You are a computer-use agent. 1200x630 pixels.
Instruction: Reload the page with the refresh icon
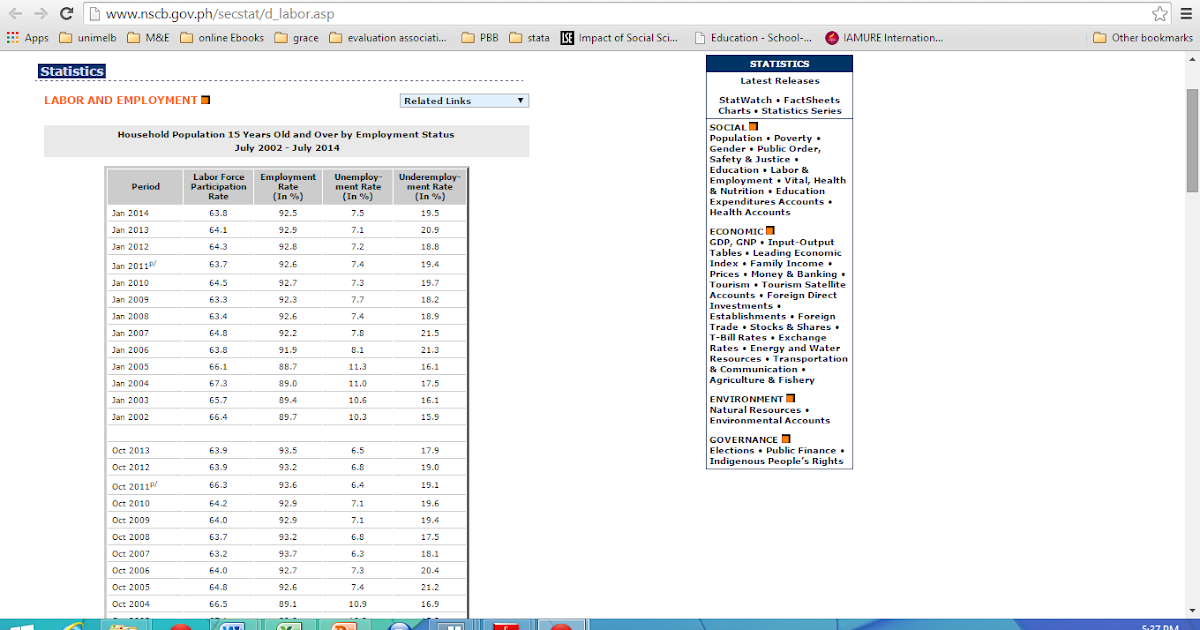click(x=66, y=14)
